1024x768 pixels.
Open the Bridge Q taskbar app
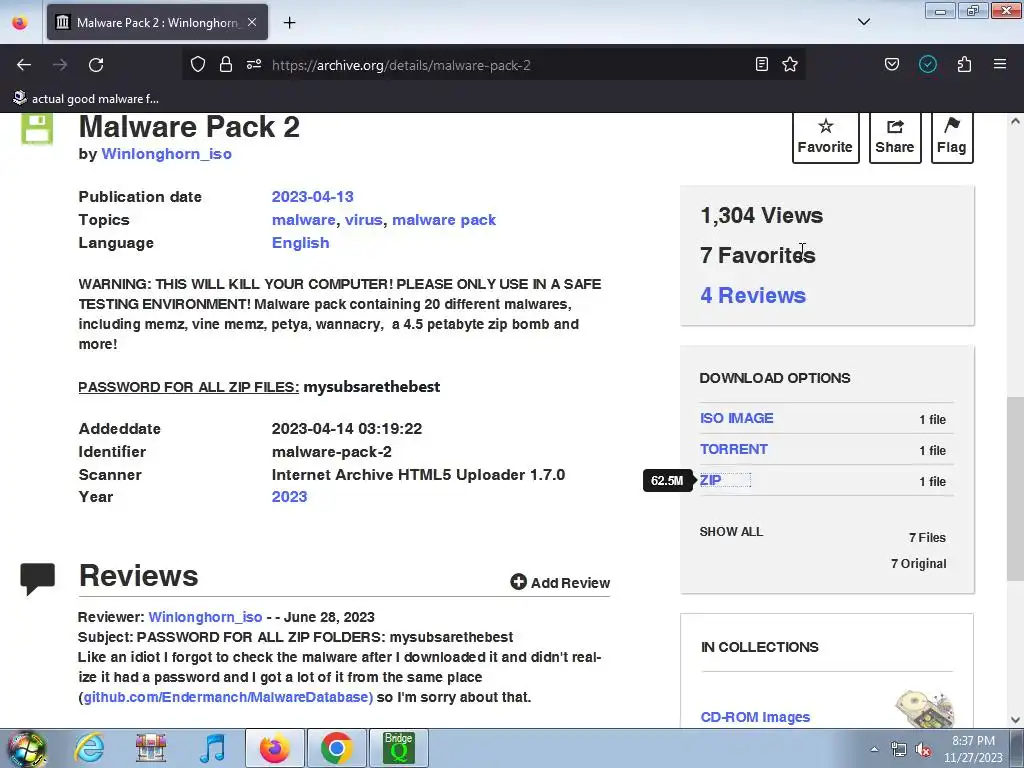click(398, 748)
